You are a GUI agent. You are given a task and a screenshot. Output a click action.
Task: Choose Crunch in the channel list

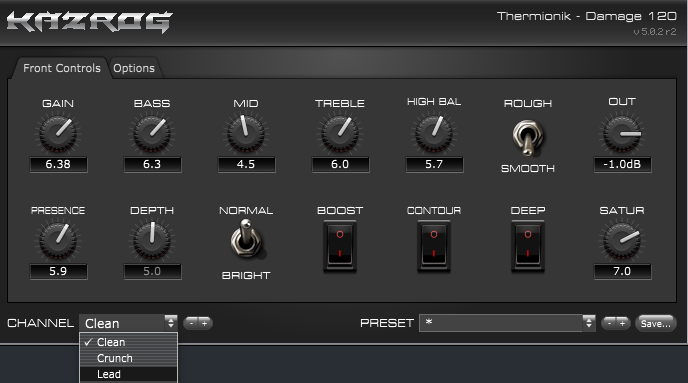point(129,358)
